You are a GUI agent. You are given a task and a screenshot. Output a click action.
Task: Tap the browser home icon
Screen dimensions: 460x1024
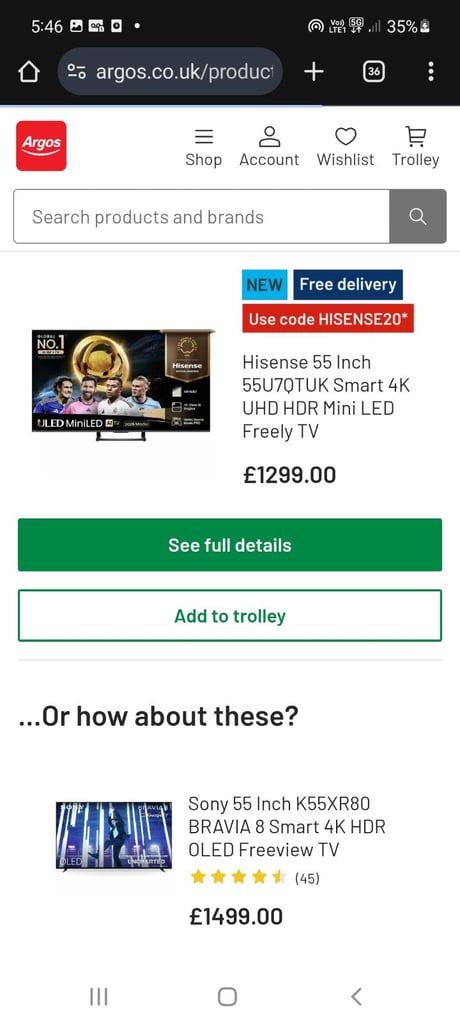[x=29, y=72]
